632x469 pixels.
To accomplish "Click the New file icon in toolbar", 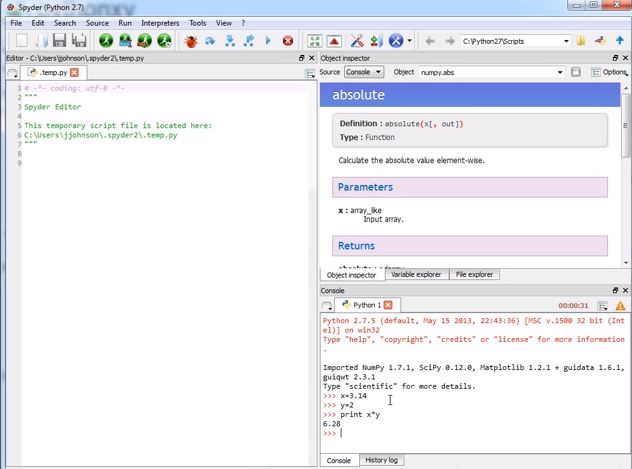I will pyautogui.click(x=21, y=41).
